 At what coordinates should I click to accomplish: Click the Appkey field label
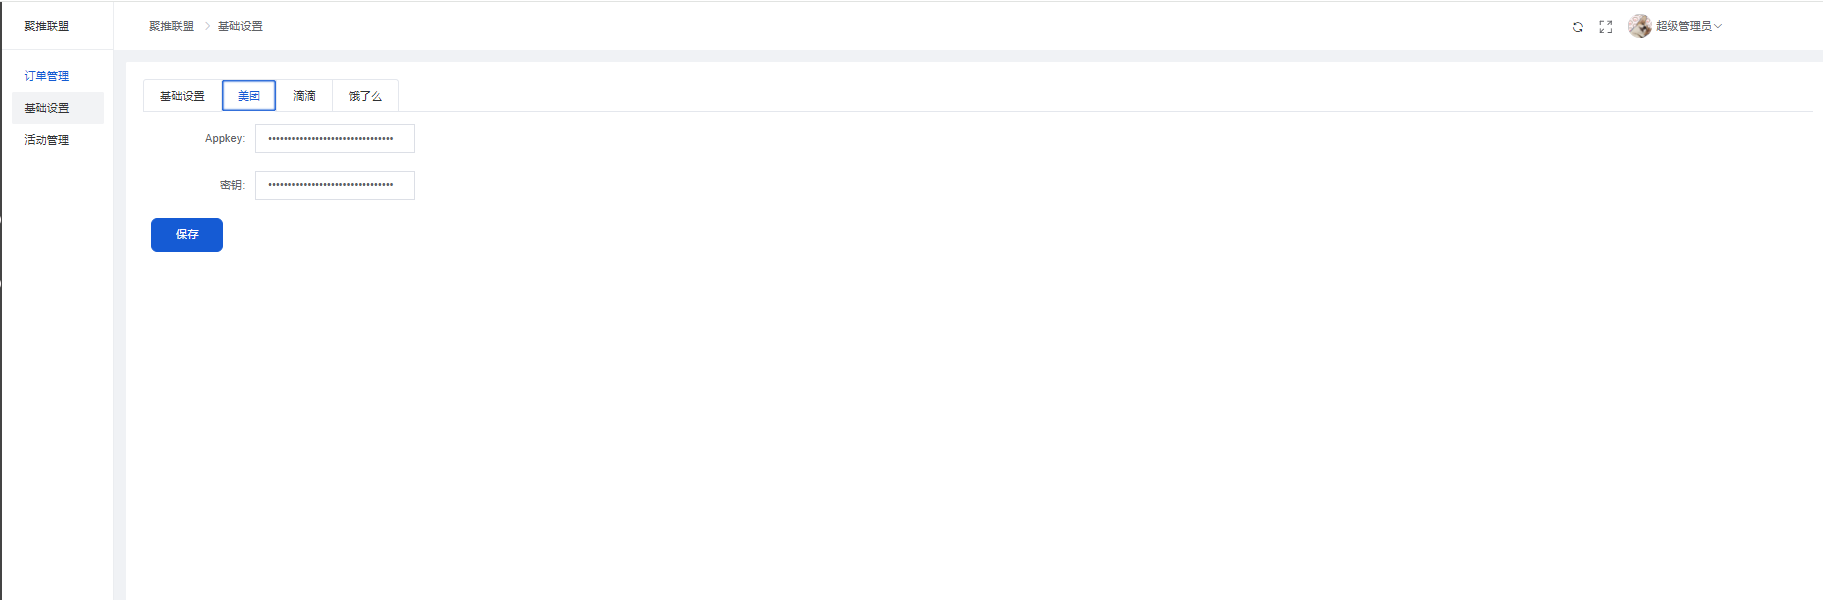[x=224, y=139]
